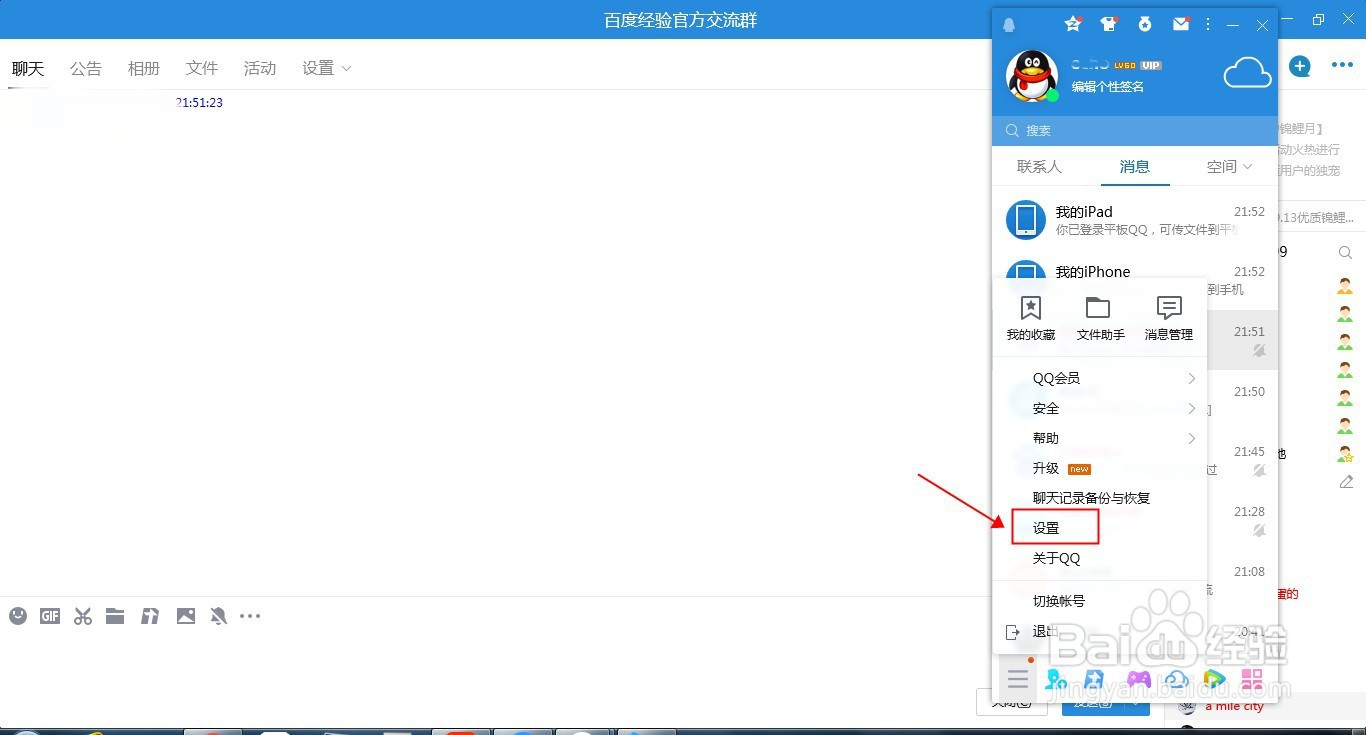Click the penguin logo in QQ panel header

(x=1009, y=25)
